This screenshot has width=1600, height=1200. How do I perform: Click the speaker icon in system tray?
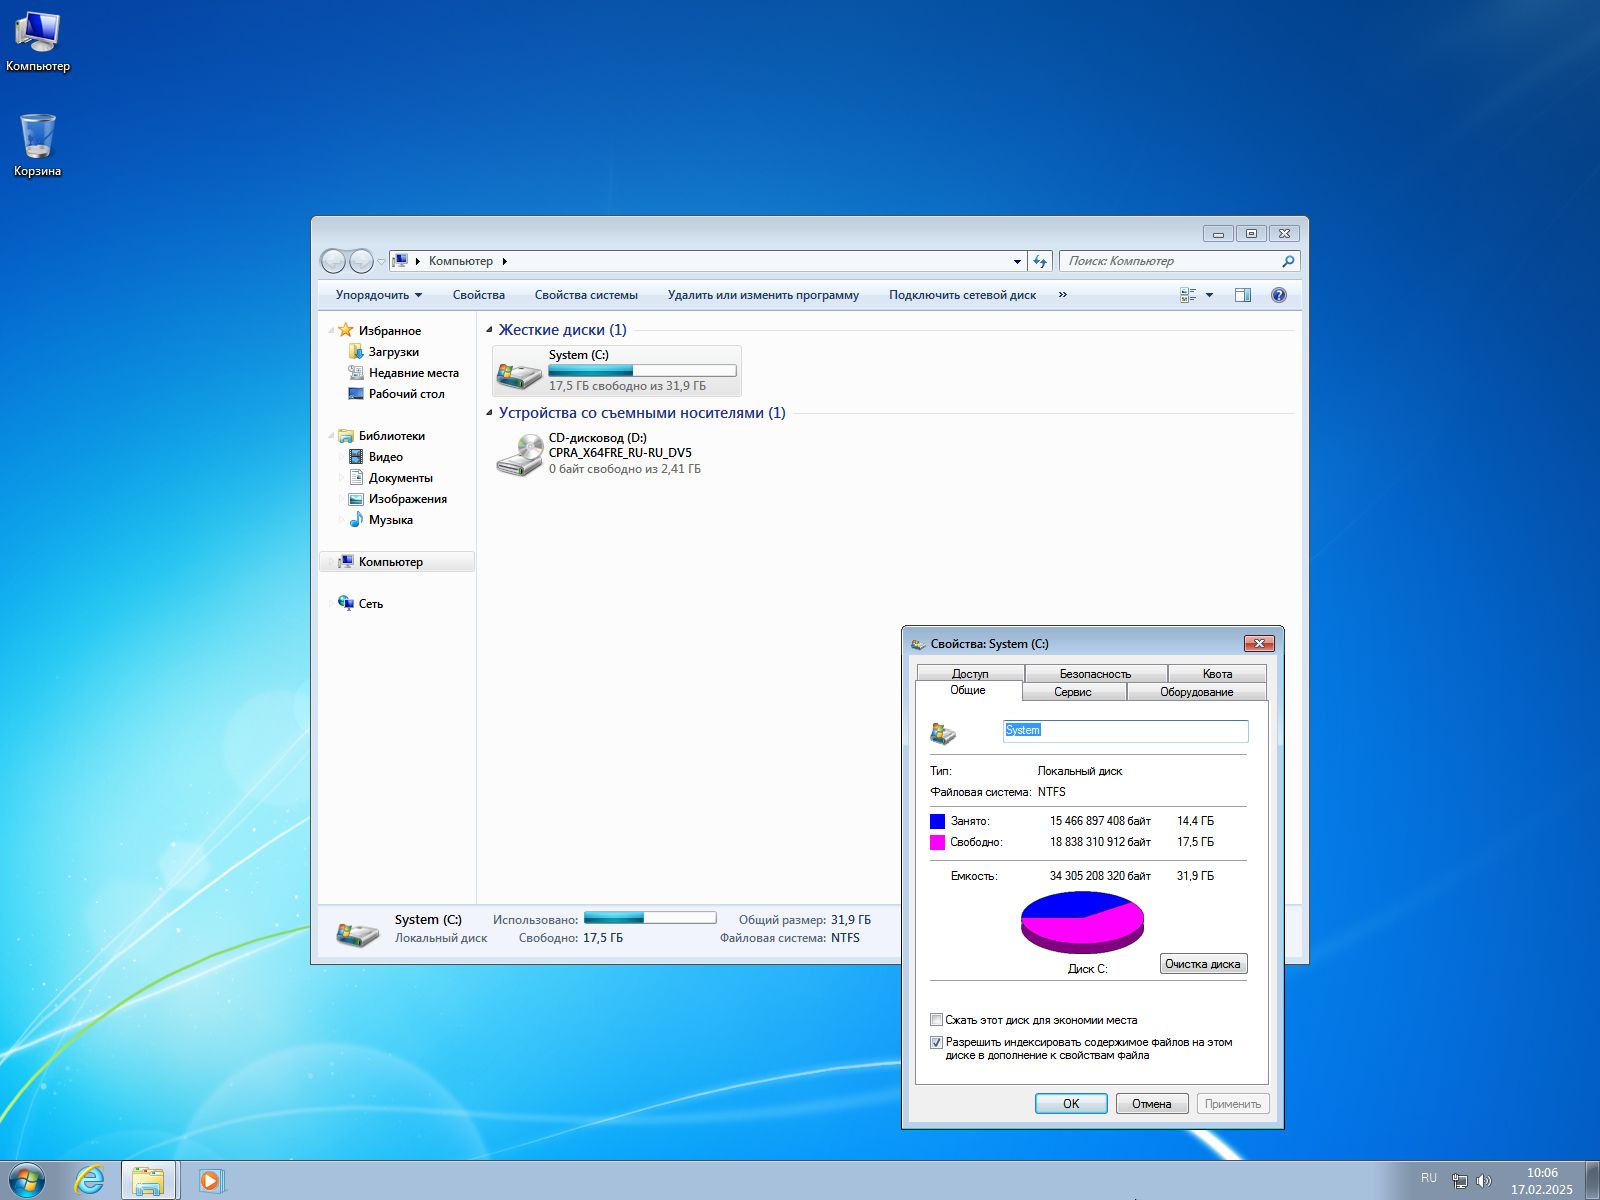(x=1484, y=1179)
